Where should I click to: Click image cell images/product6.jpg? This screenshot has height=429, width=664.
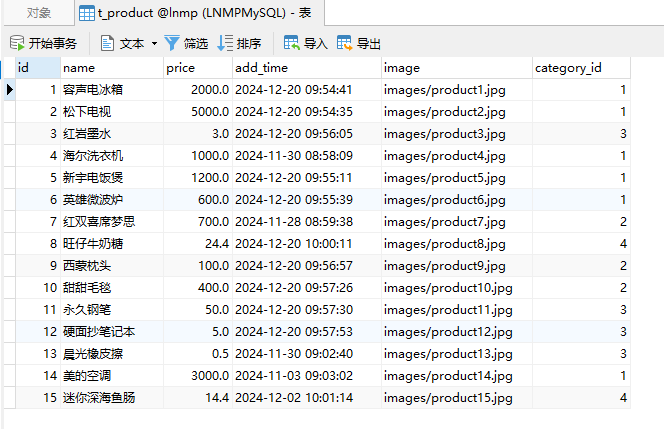pyautogui.click(x=456, y=200)
